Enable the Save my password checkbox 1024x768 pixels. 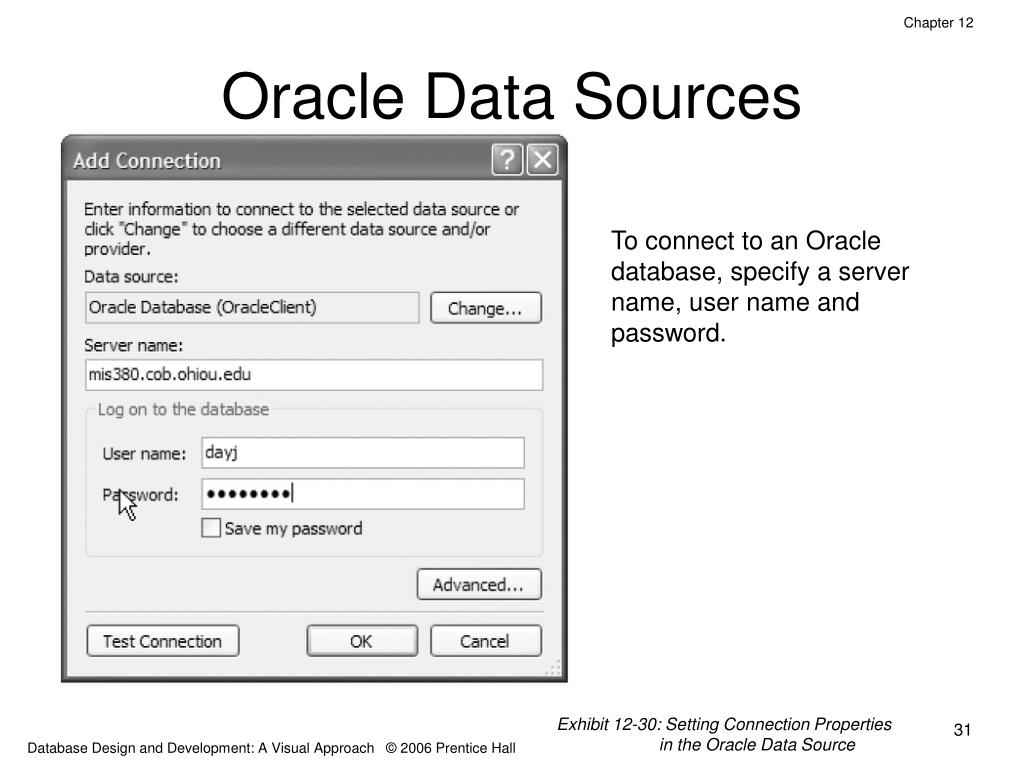click(x=211, y=528)
